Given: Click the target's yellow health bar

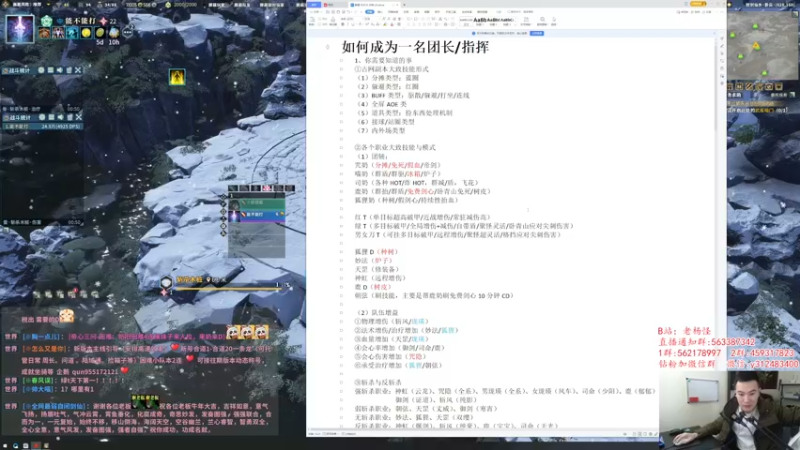Looking at the screenshot, I should pyautogui.click(x=228, y=289).
